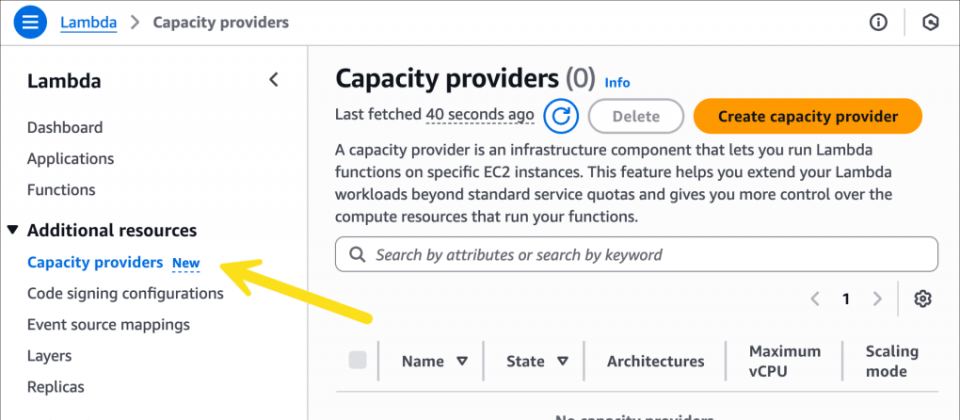The image size is (960, 420).
Task: Toggle the select-all checkbox in table header
Action: click(357, 361)
